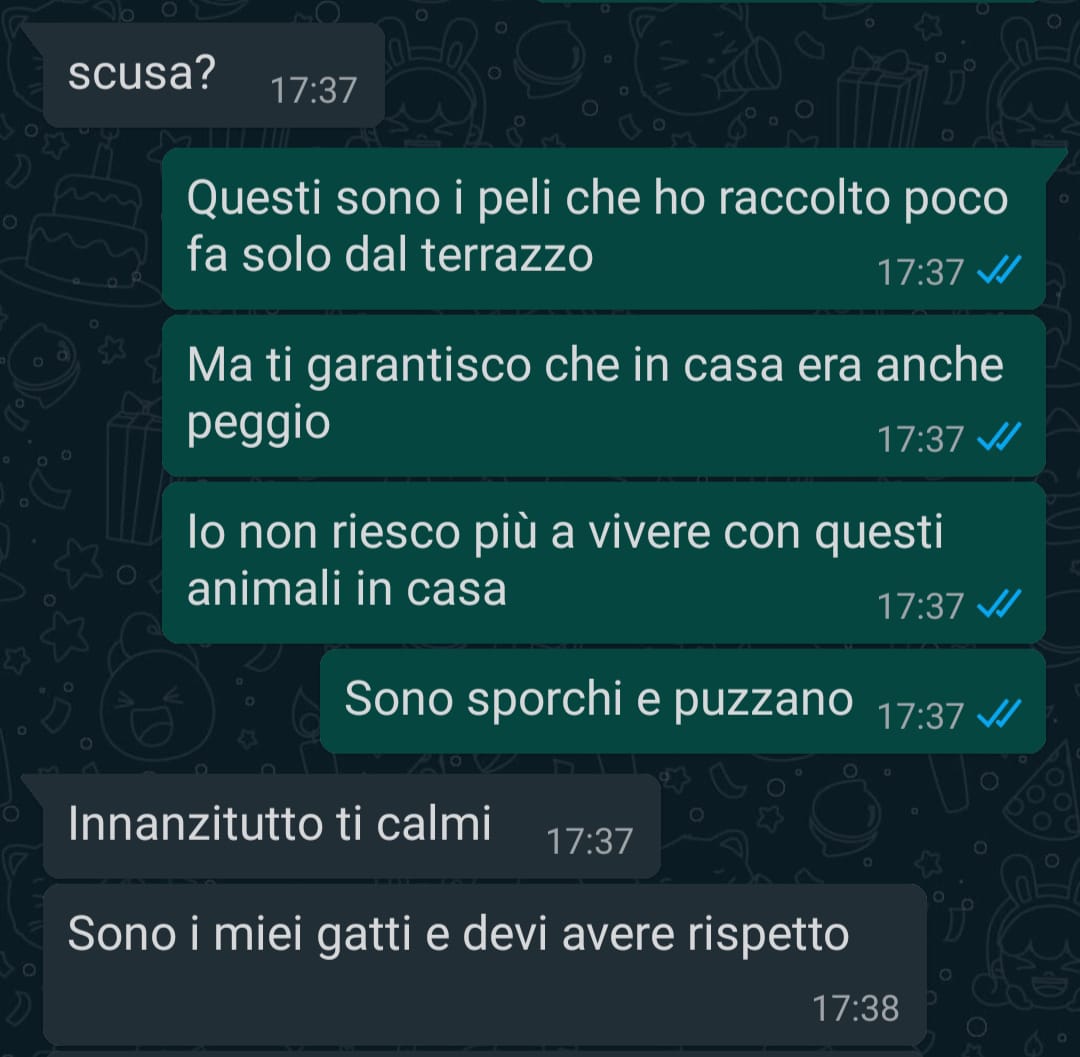
Task: Click the 17:37 timestamp on "Innanzitutto ti calmi"
Action: coord(589,841)
